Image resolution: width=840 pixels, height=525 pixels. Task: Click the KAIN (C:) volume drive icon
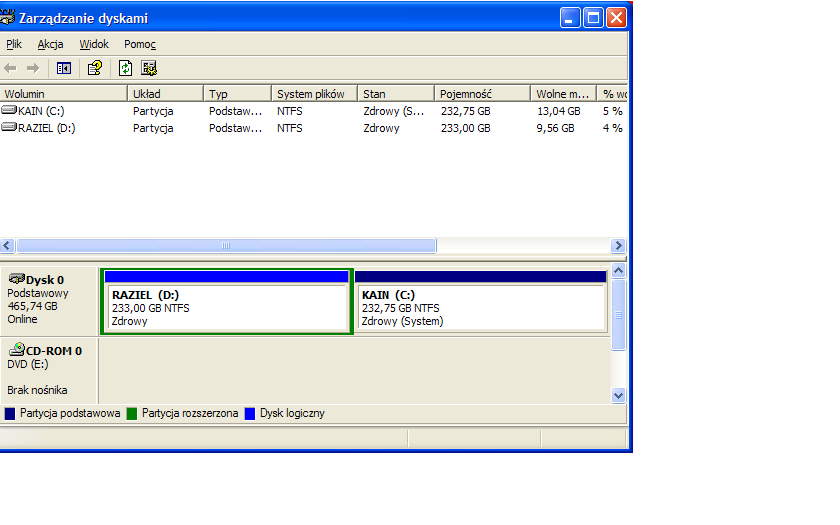pyautogui.click(x=9, y=110)
